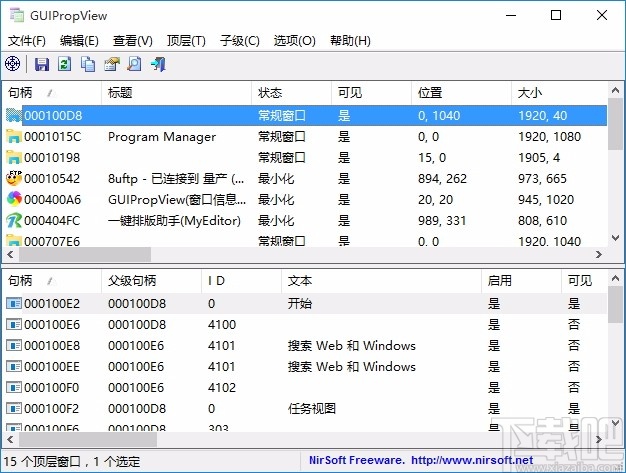Click the icon of selected row 000100D8

click(14, 115)
